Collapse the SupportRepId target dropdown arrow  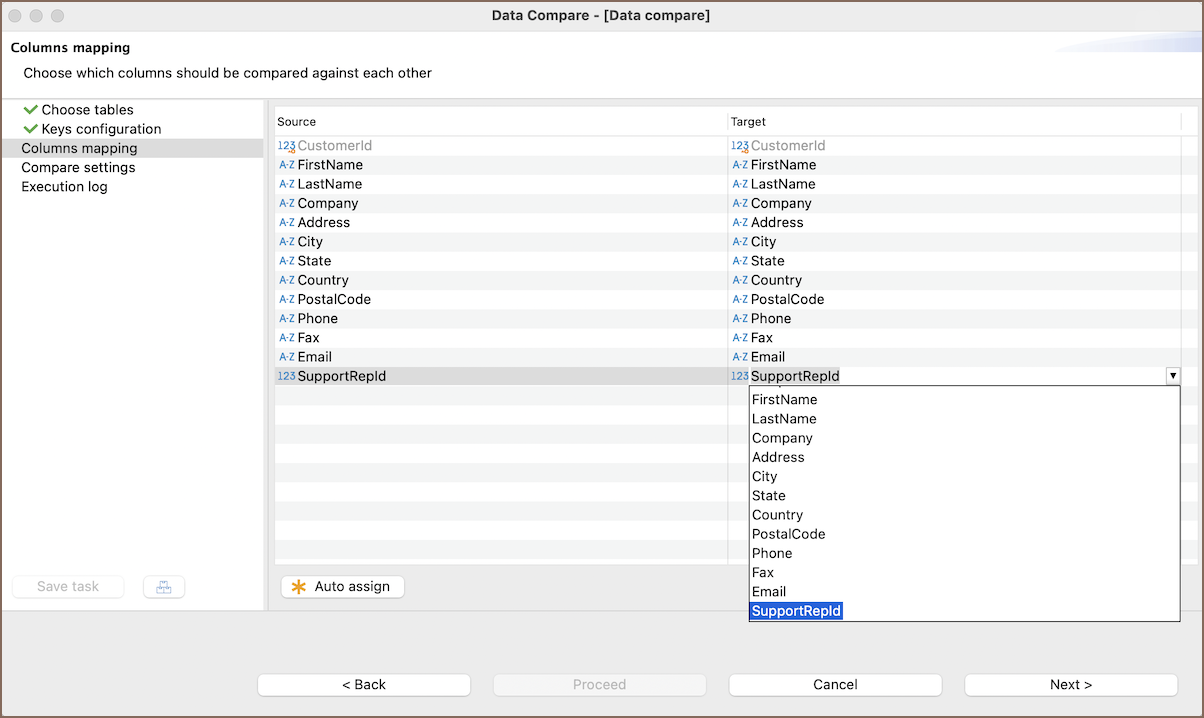[x=1172, y=376]
